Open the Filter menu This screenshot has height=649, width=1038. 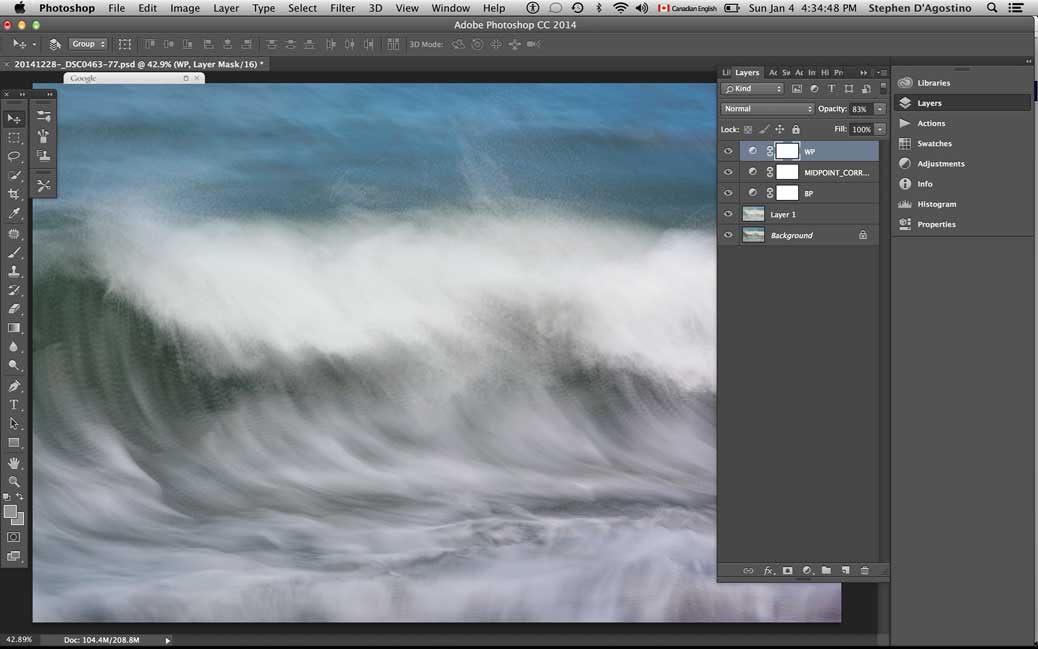342,8
